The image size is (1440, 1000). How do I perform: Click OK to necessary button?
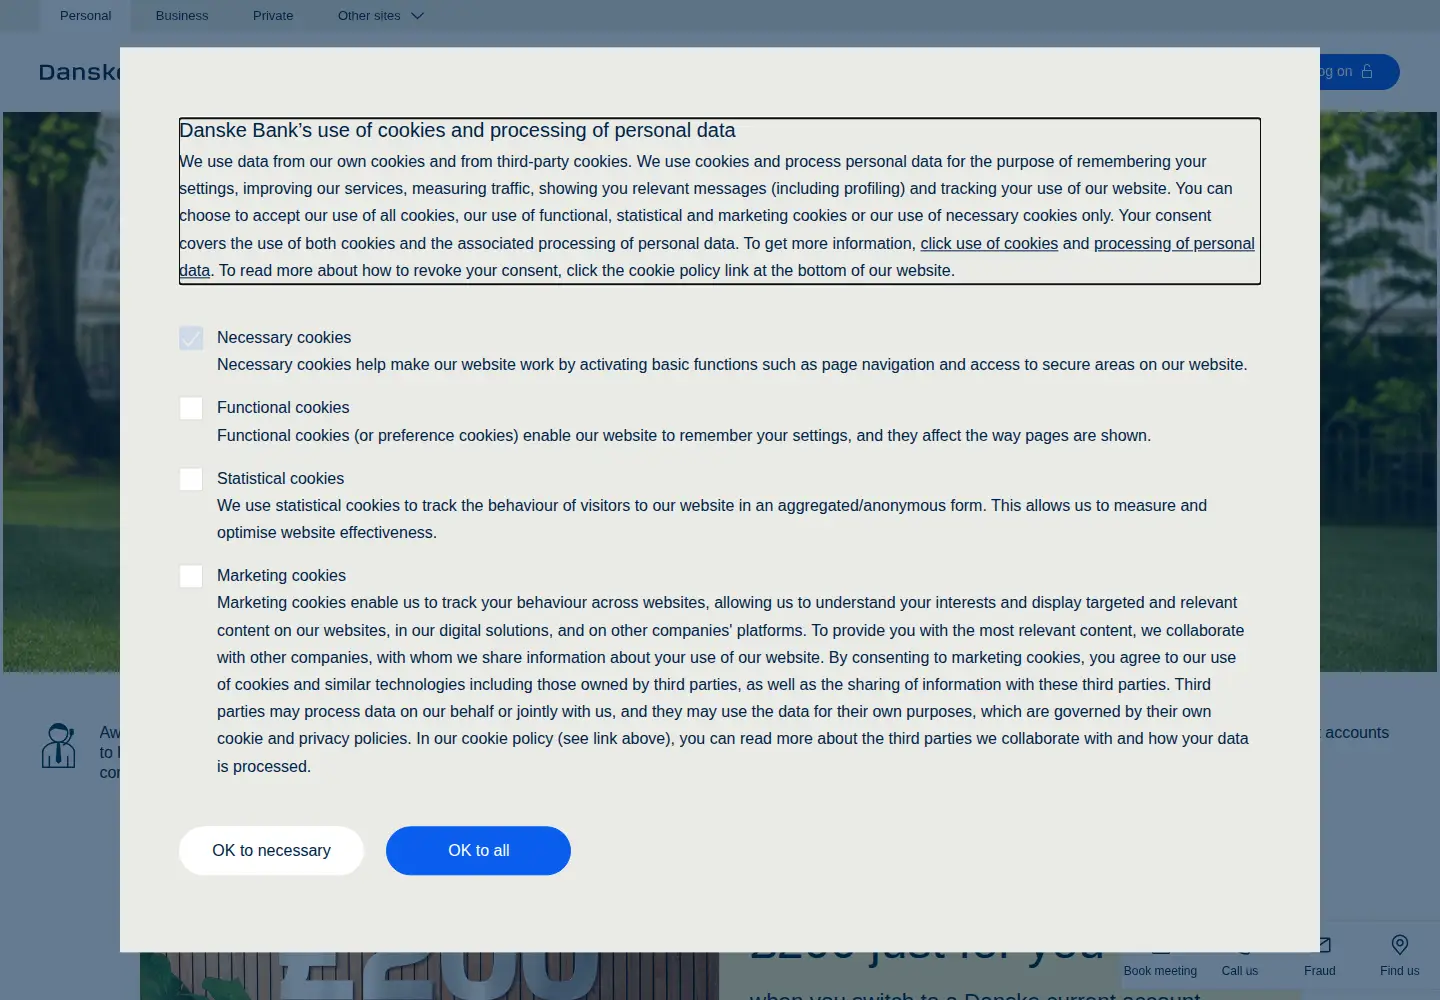271,851
